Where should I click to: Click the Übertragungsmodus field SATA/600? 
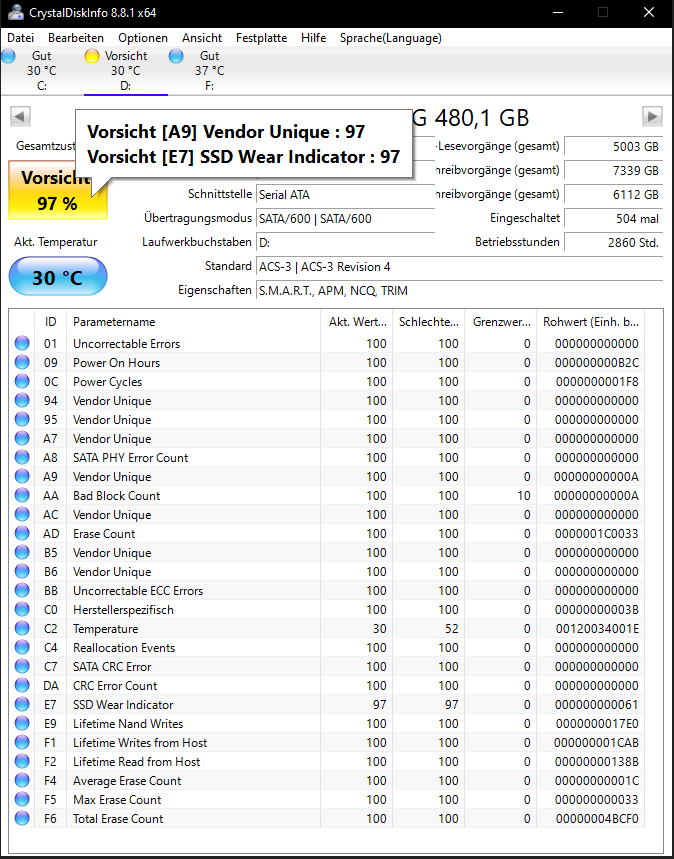pyautogui.click(x=345, y=219)
